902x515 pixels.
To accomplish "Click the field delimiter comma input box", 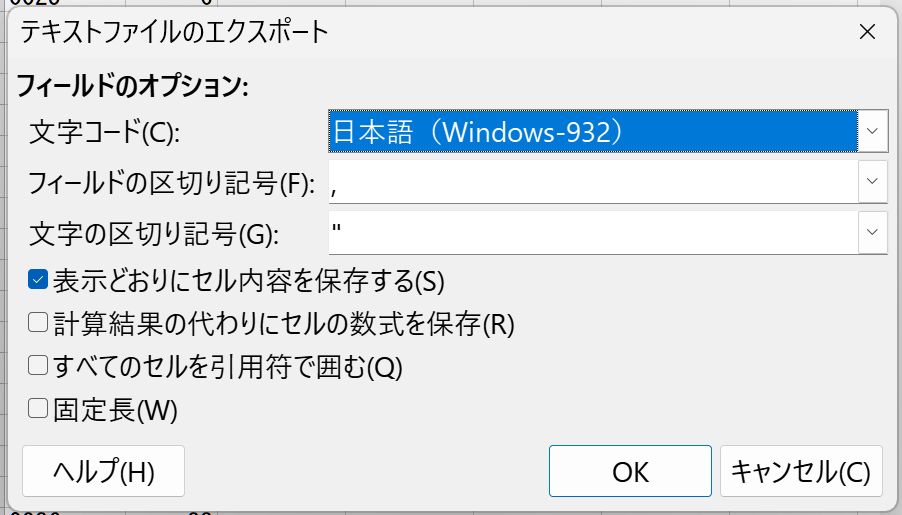I will coord(592,182).
